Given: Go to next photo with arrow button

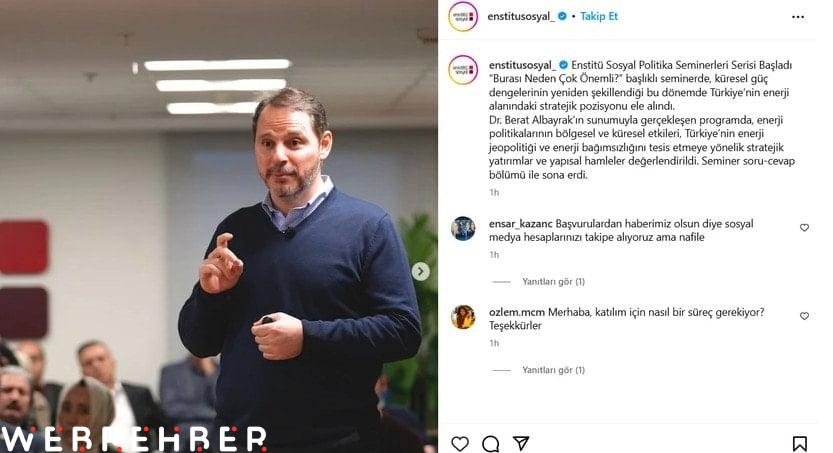Looking at the screenshot, I should [x=420, y=271].
